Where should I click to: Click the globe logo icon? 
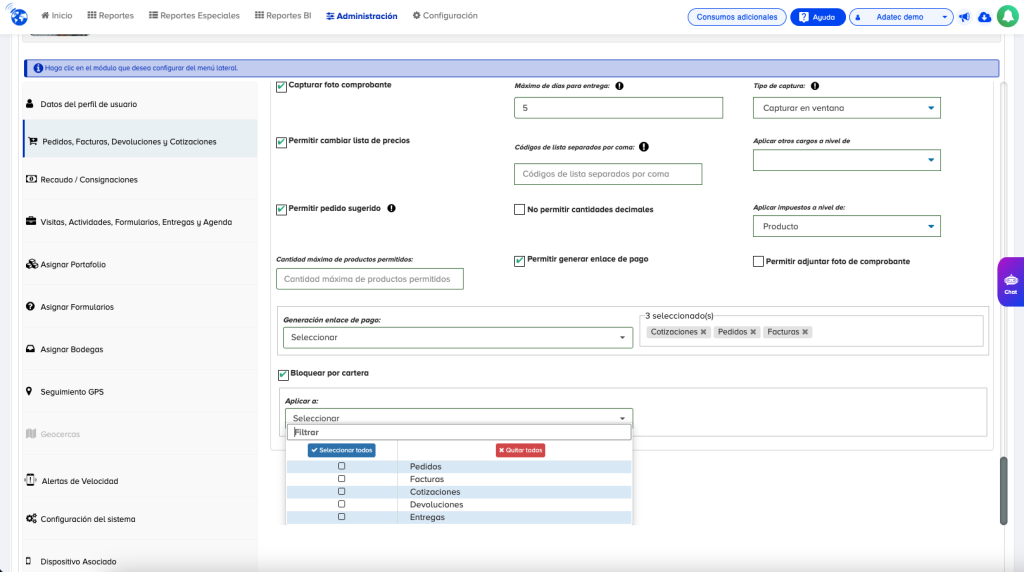point(18,16)
